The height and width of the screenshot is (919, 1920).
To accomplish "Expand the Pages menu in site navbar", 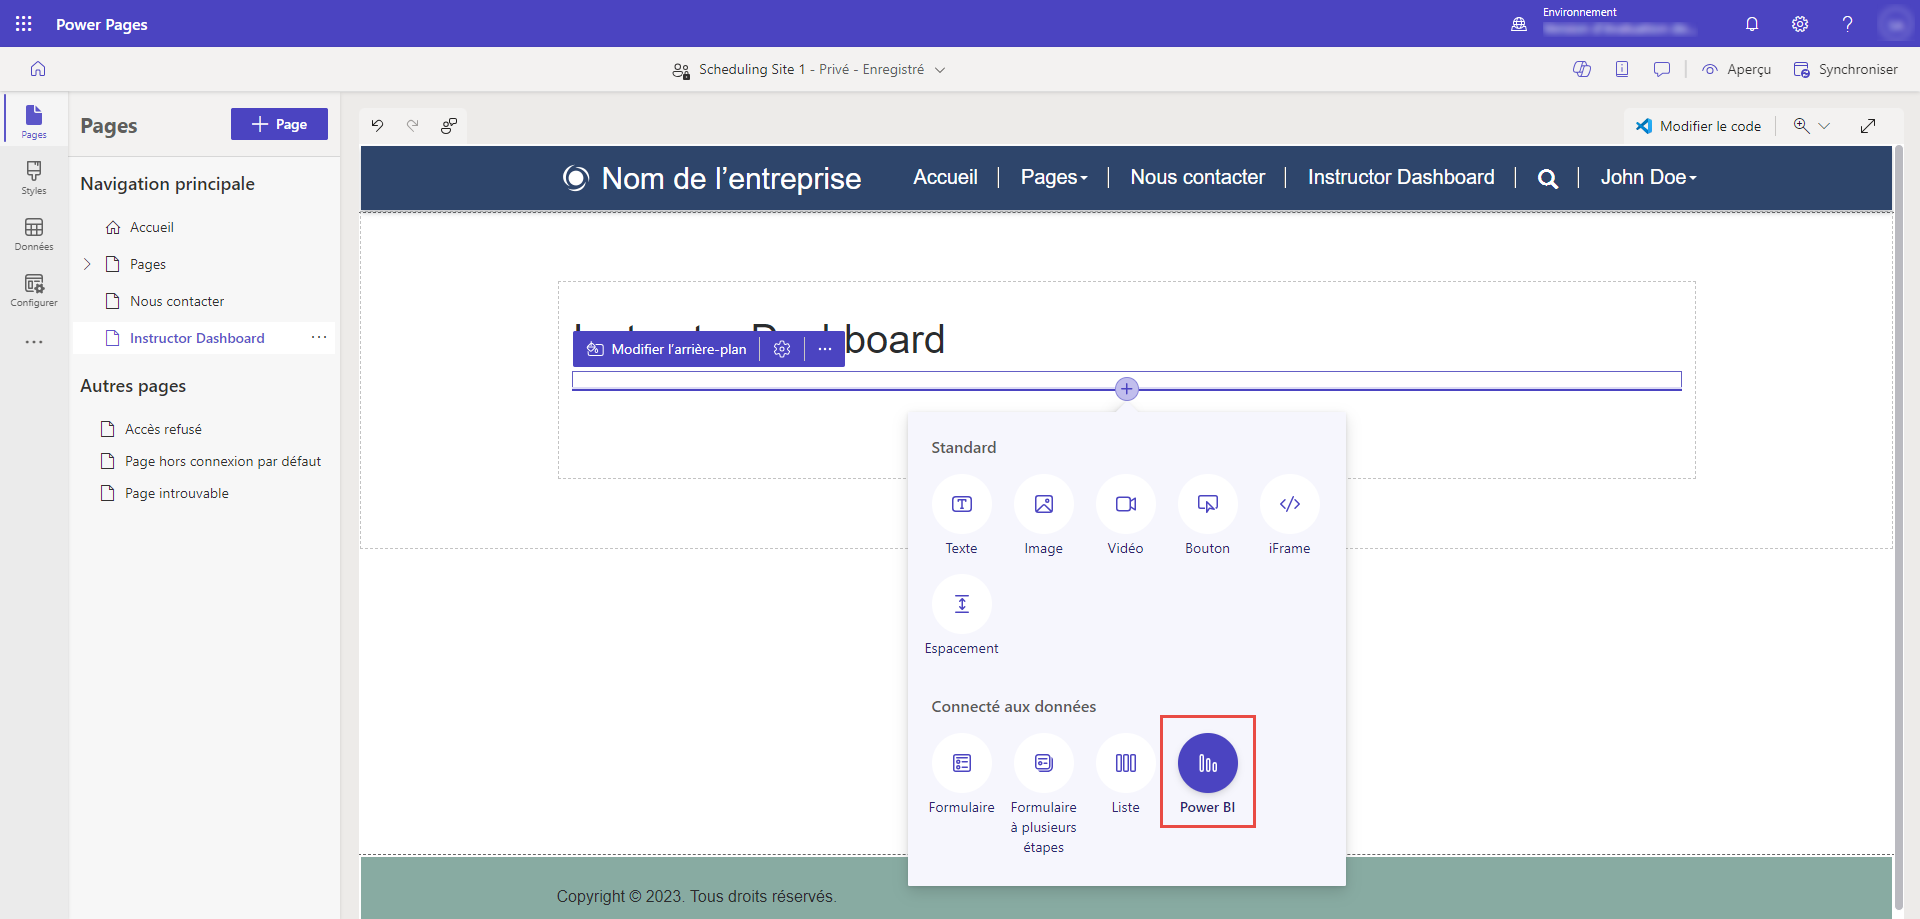I will 1054,177.
